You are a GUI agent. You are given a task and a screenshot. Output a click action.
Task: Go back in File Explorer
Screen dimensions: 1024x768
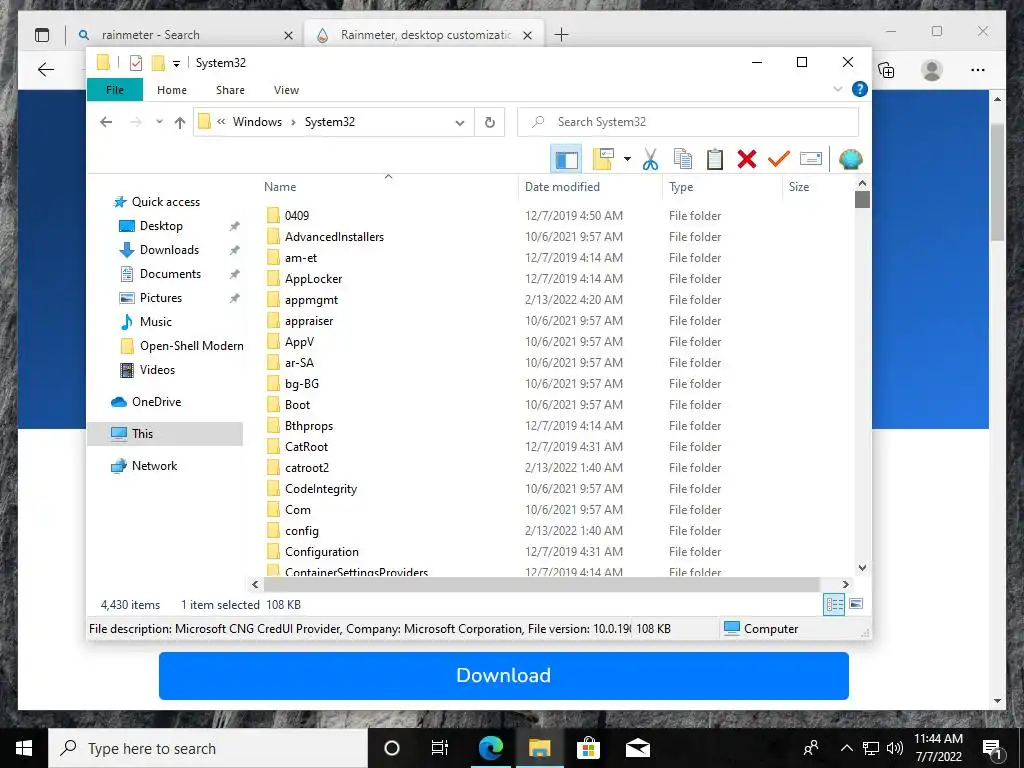106,122
